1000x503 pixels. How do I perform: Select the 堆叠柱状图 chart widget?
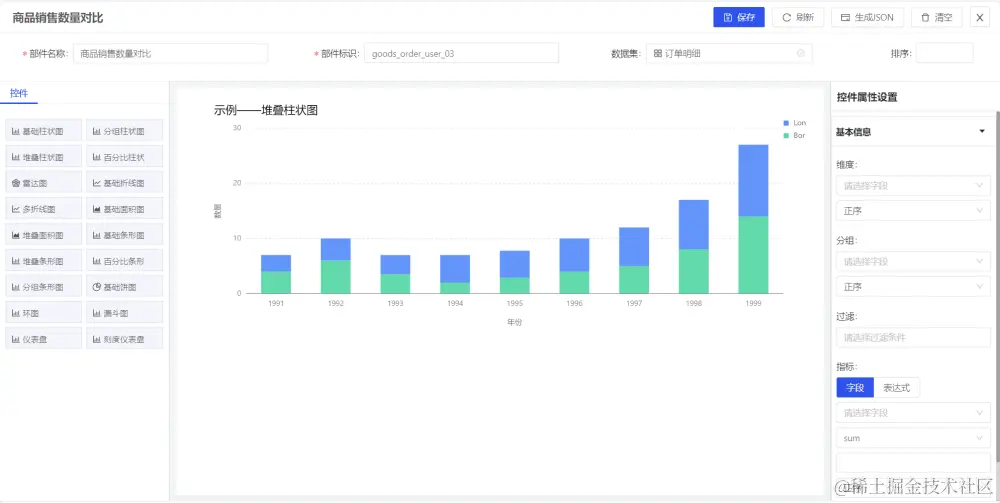[43, 157]
